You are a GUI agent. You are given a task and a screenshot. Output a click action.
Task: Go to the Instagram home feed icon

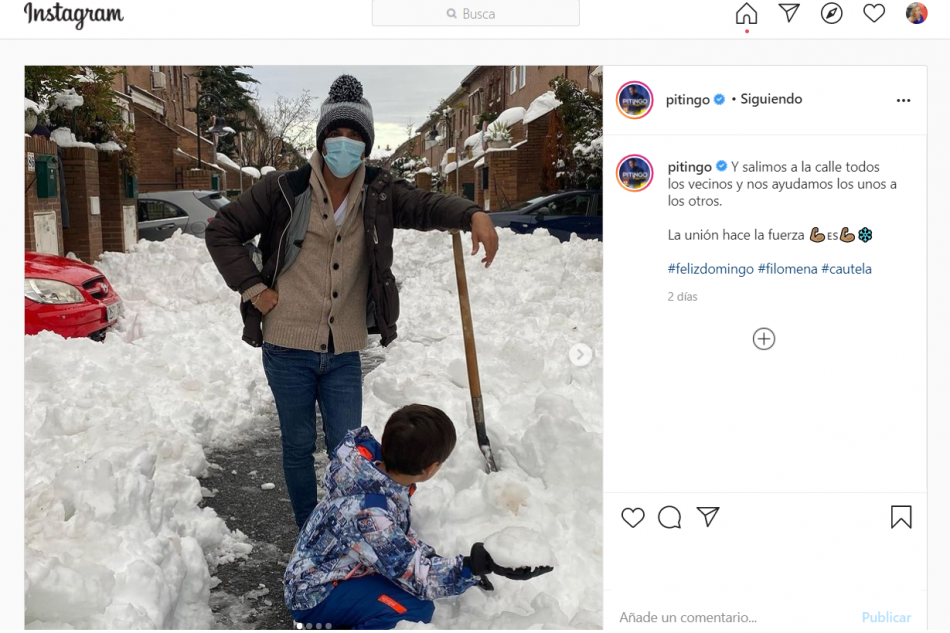[x=746, y=13]
